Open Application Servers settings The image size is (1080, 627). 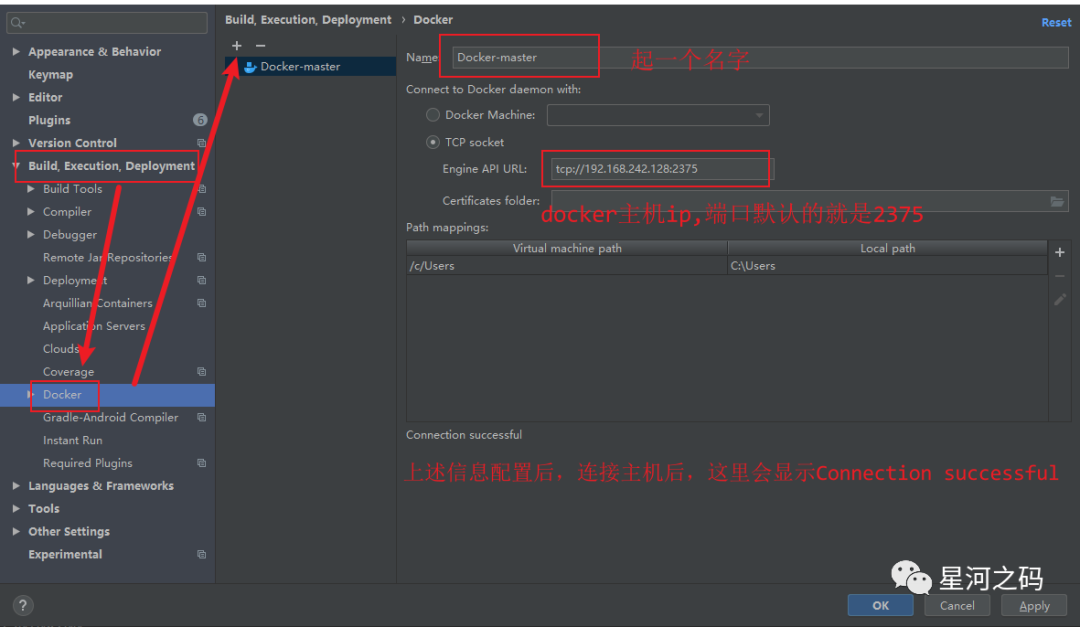tap(94, 326)
